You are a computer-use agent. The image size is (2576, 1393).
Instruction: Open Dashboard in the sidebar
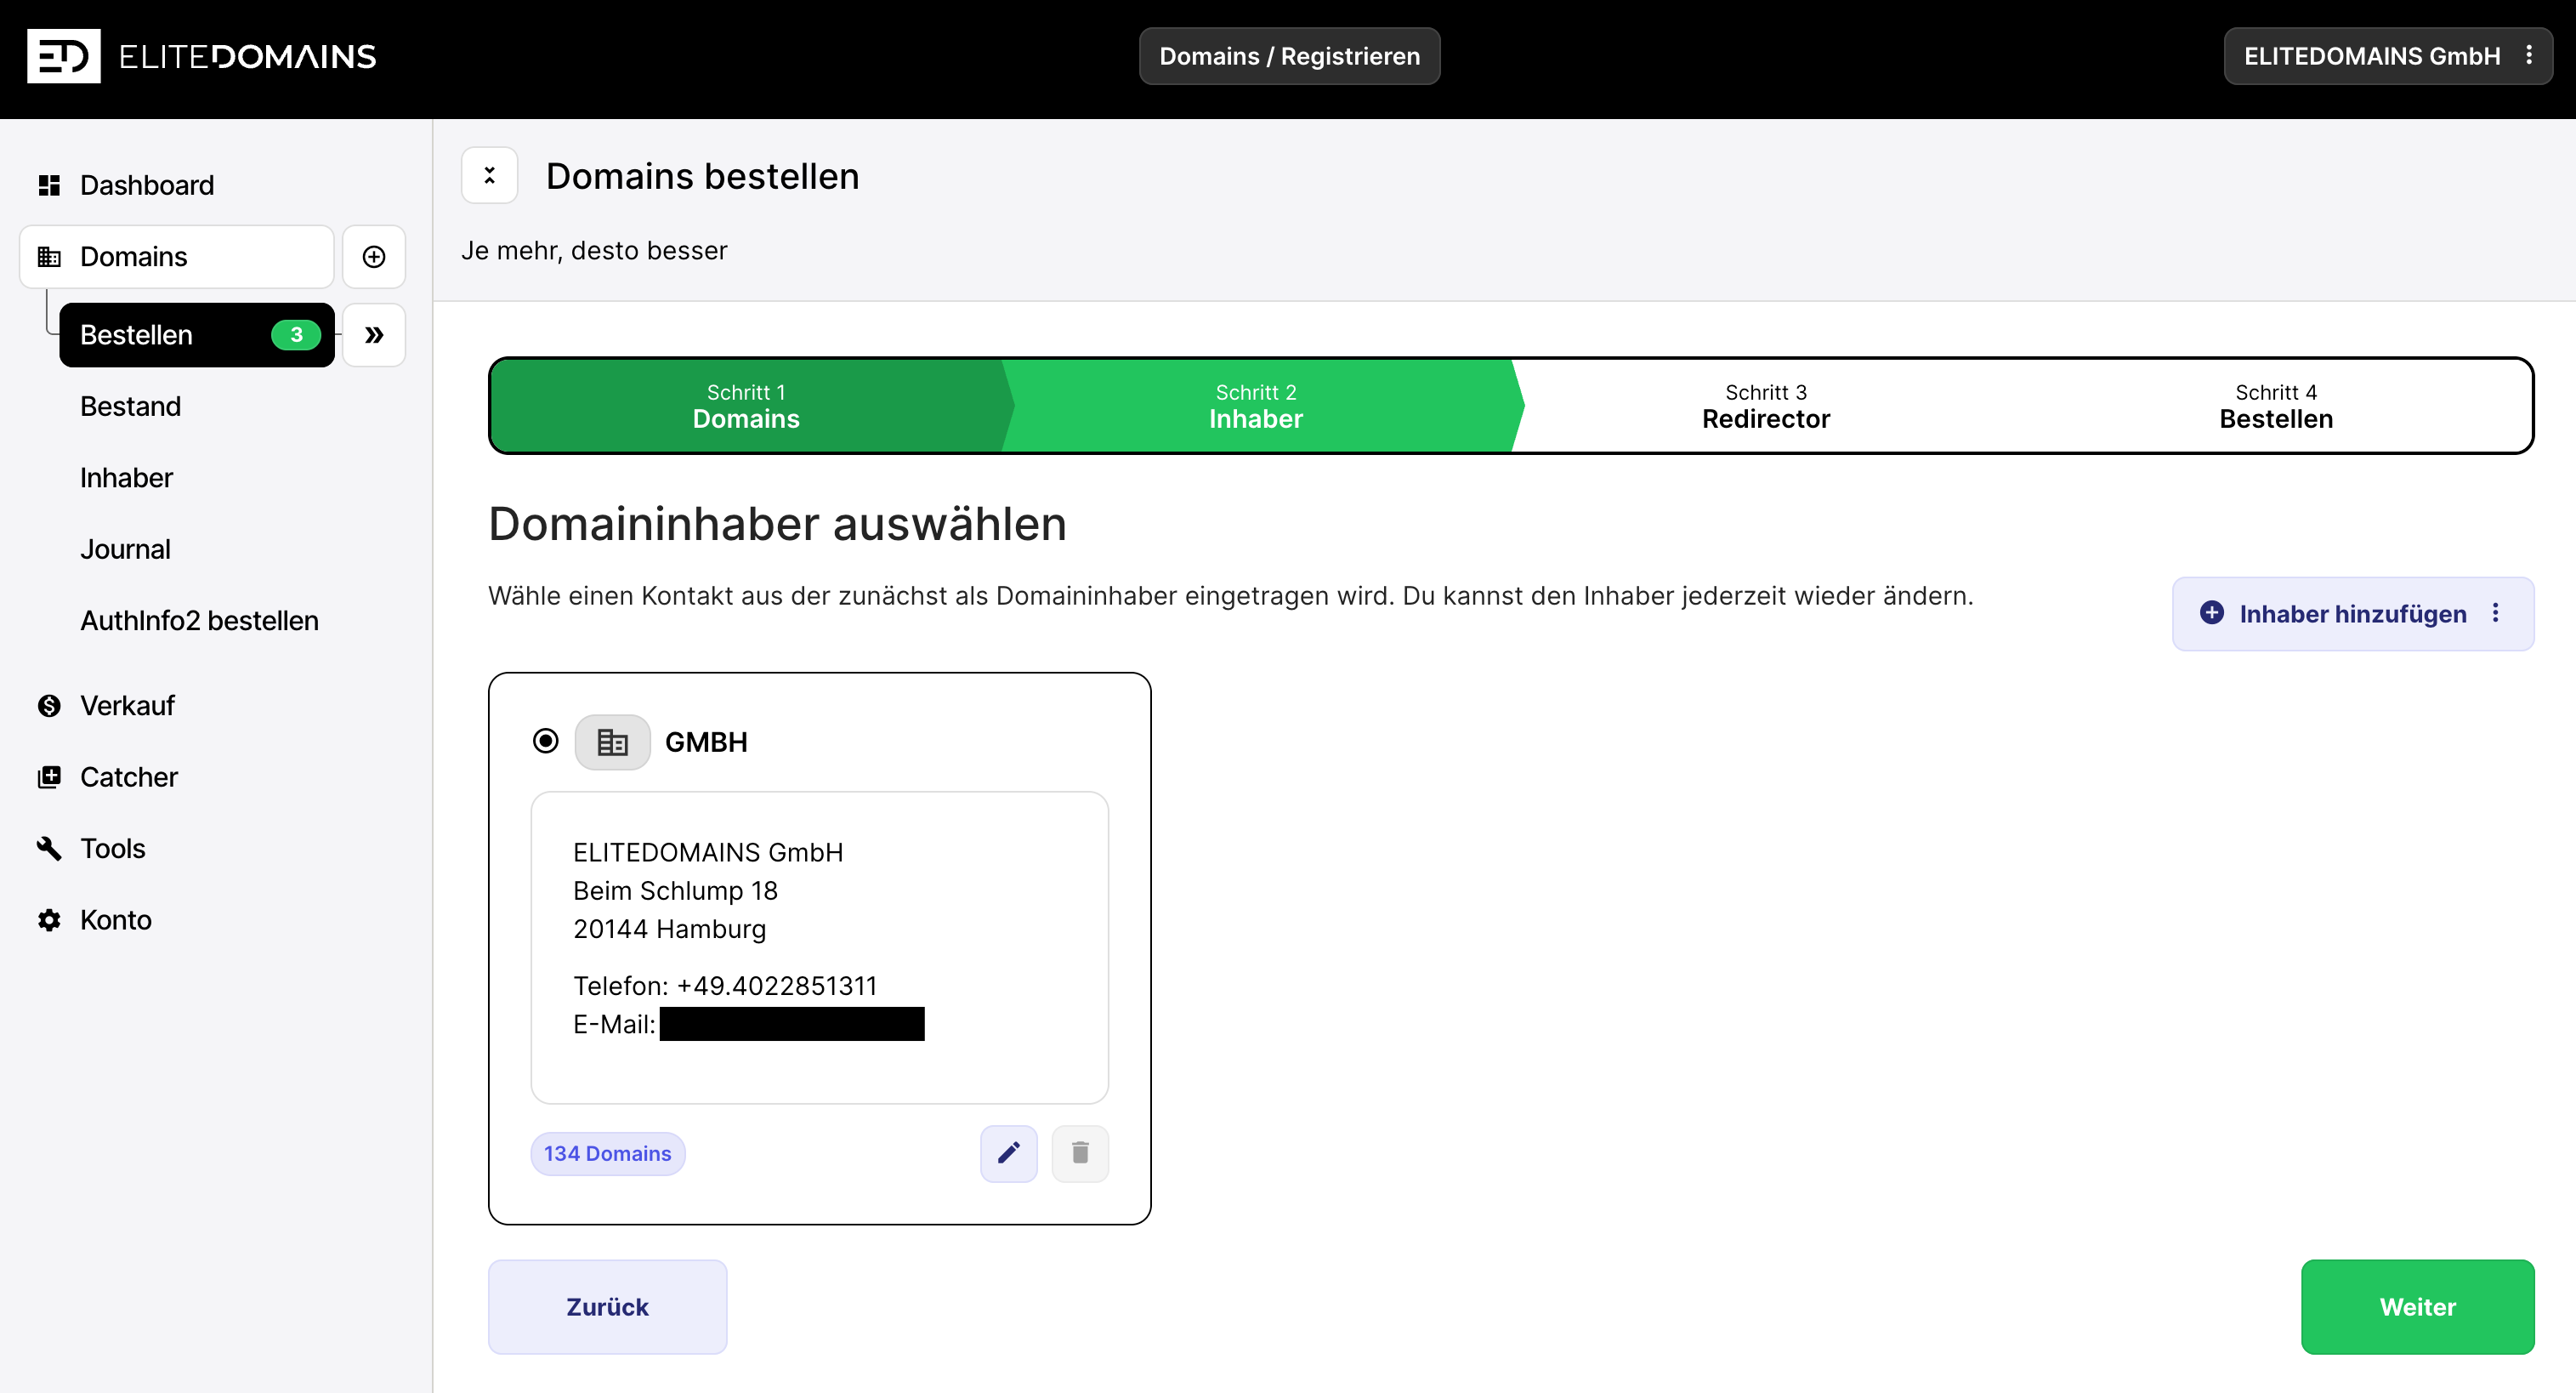146,185
